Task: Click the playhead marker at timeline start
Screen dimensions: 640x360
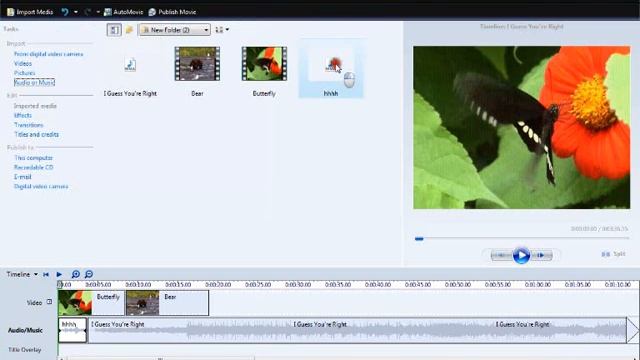Action: coord(60,284)
